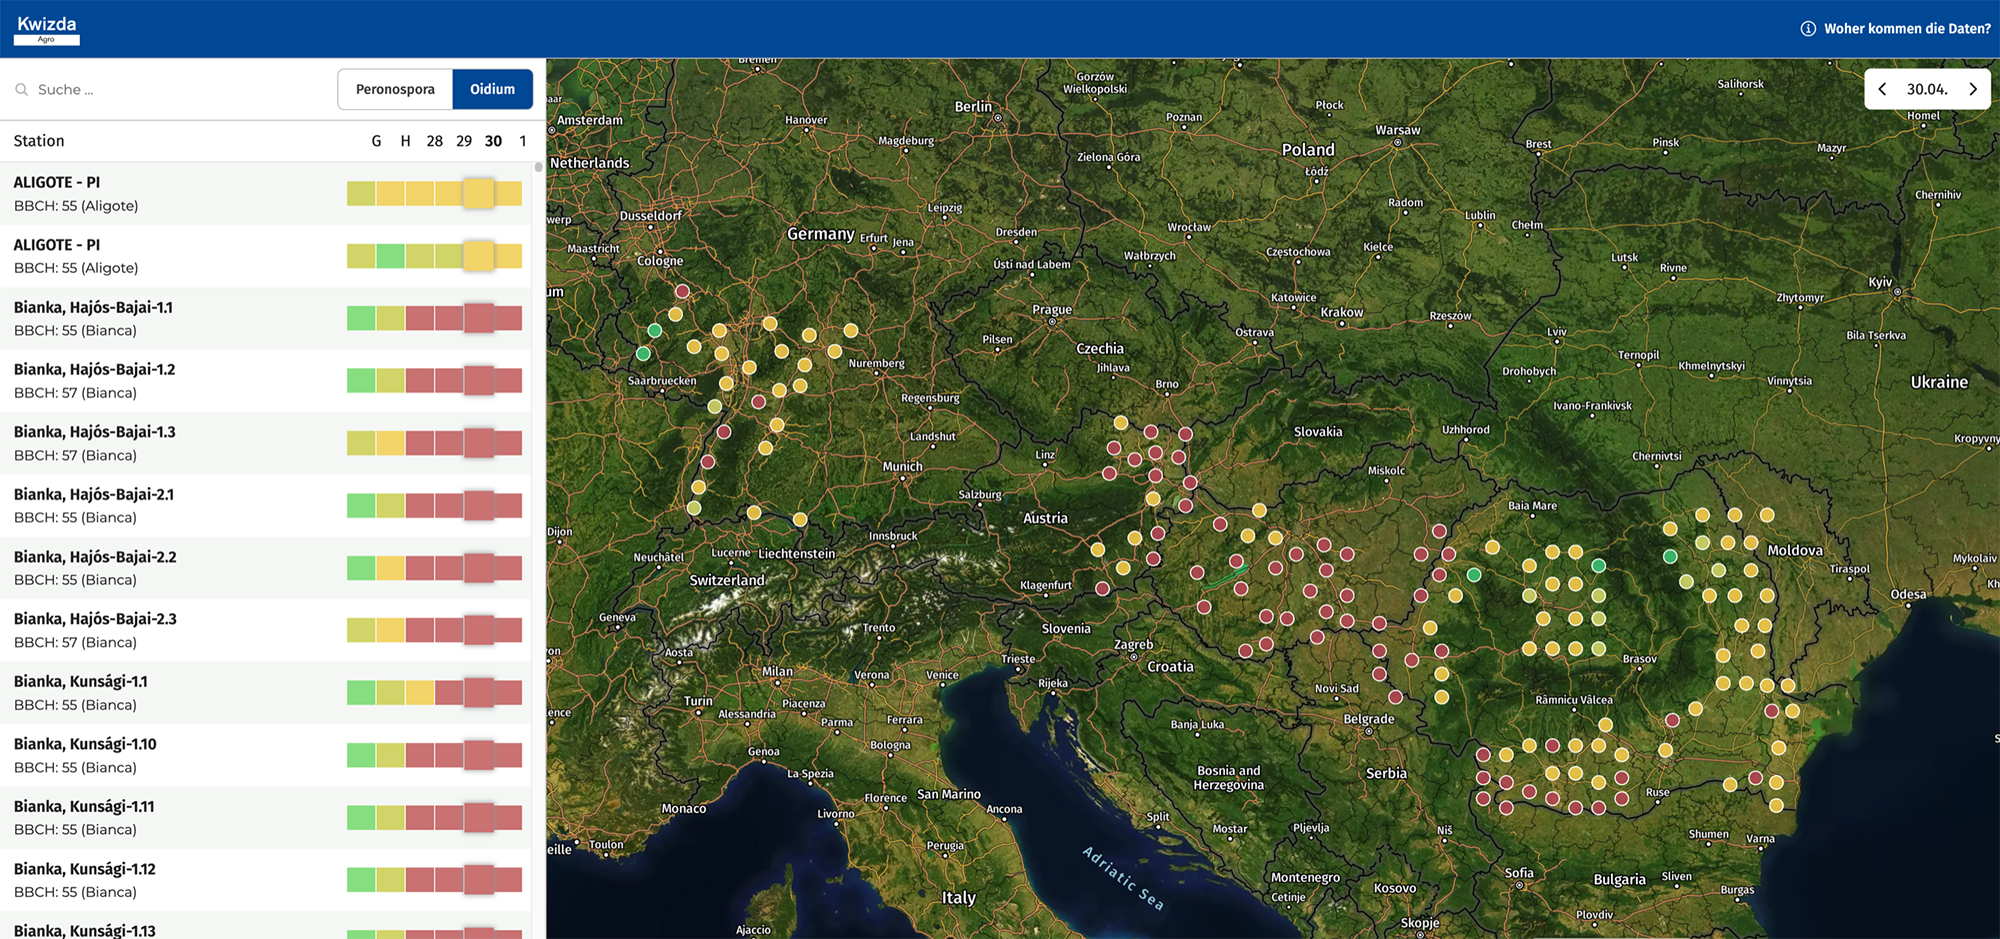Switch to Peronospora mode

pyautogui.click(x=395, y=89)
